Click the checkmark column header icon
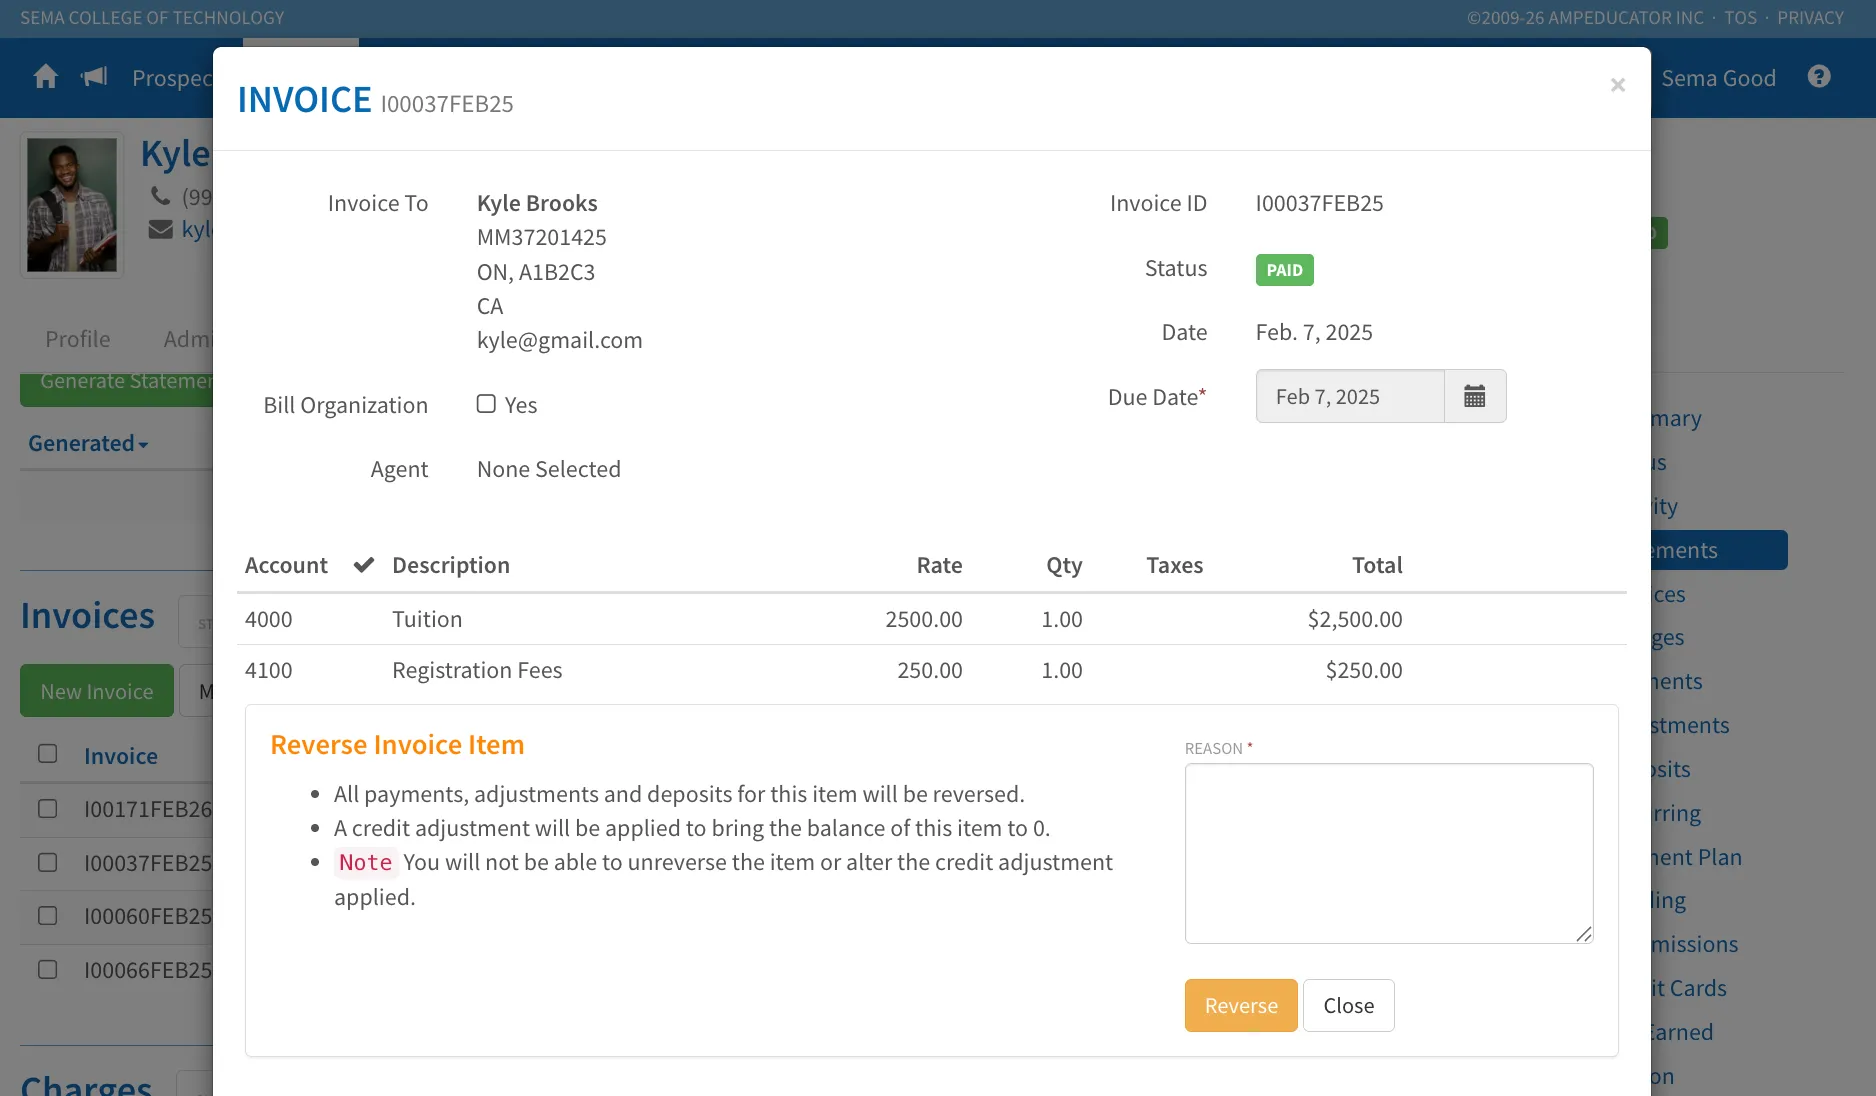The height and width of the screenshot is (1096, 1876). click(x=364, y=565)
